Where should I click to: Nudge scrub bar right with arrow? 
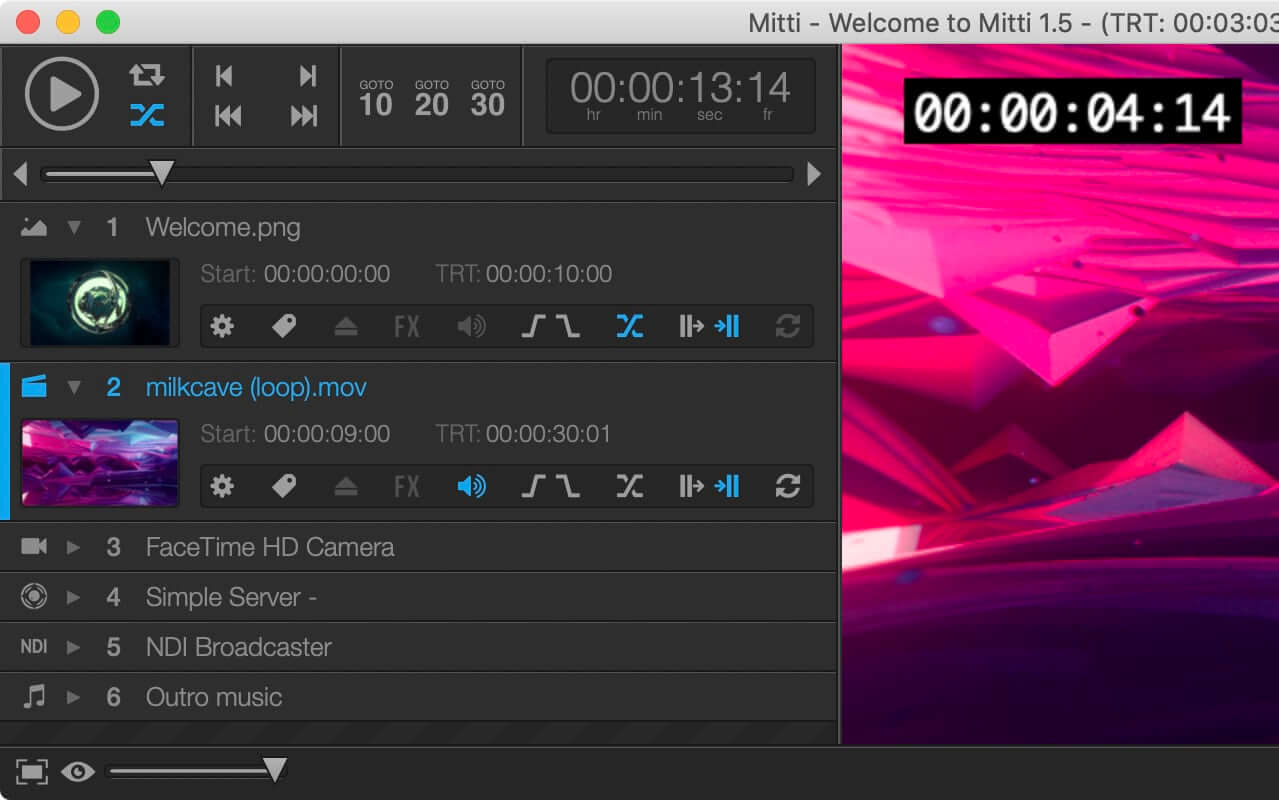point(814,174)
